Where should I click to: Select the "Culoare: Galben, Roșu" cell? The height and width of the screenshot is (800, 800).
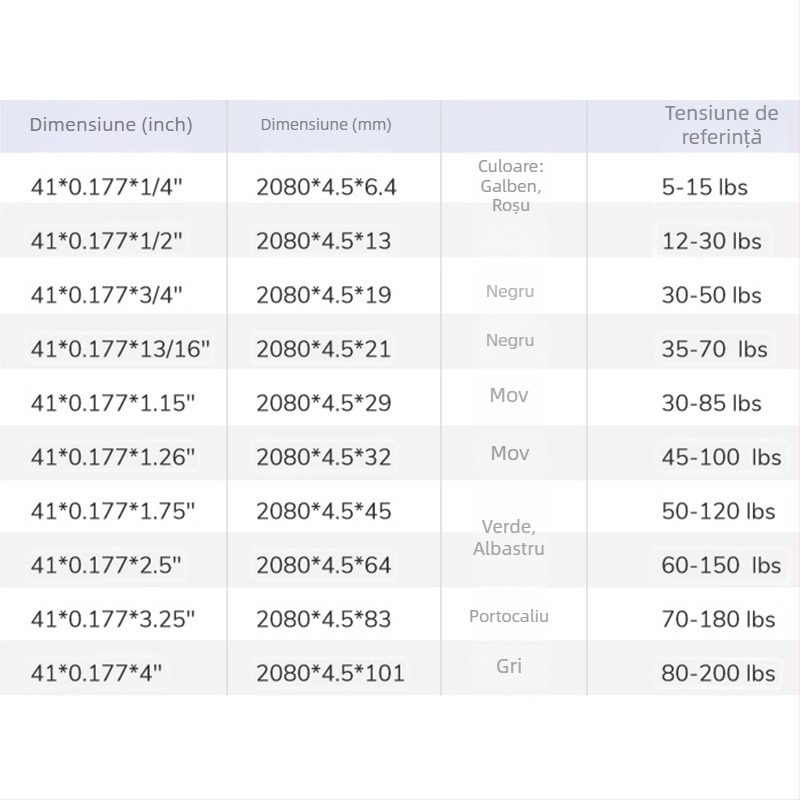[510, 185]
